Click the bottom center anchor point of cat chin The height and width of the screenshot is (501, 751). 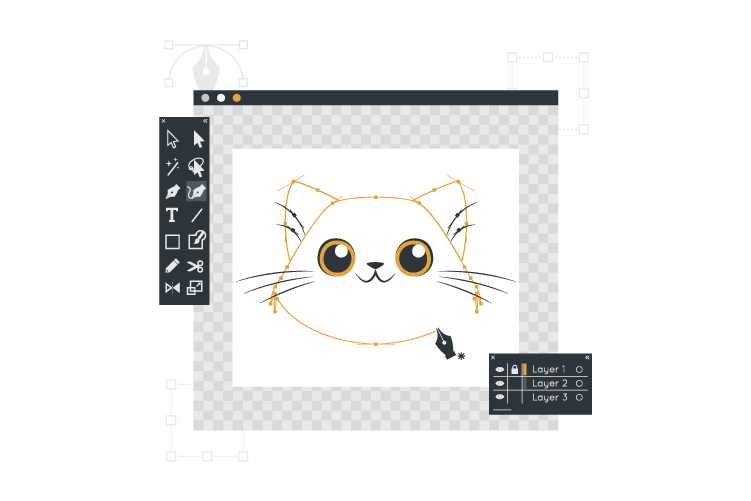(x=376, y=344)
